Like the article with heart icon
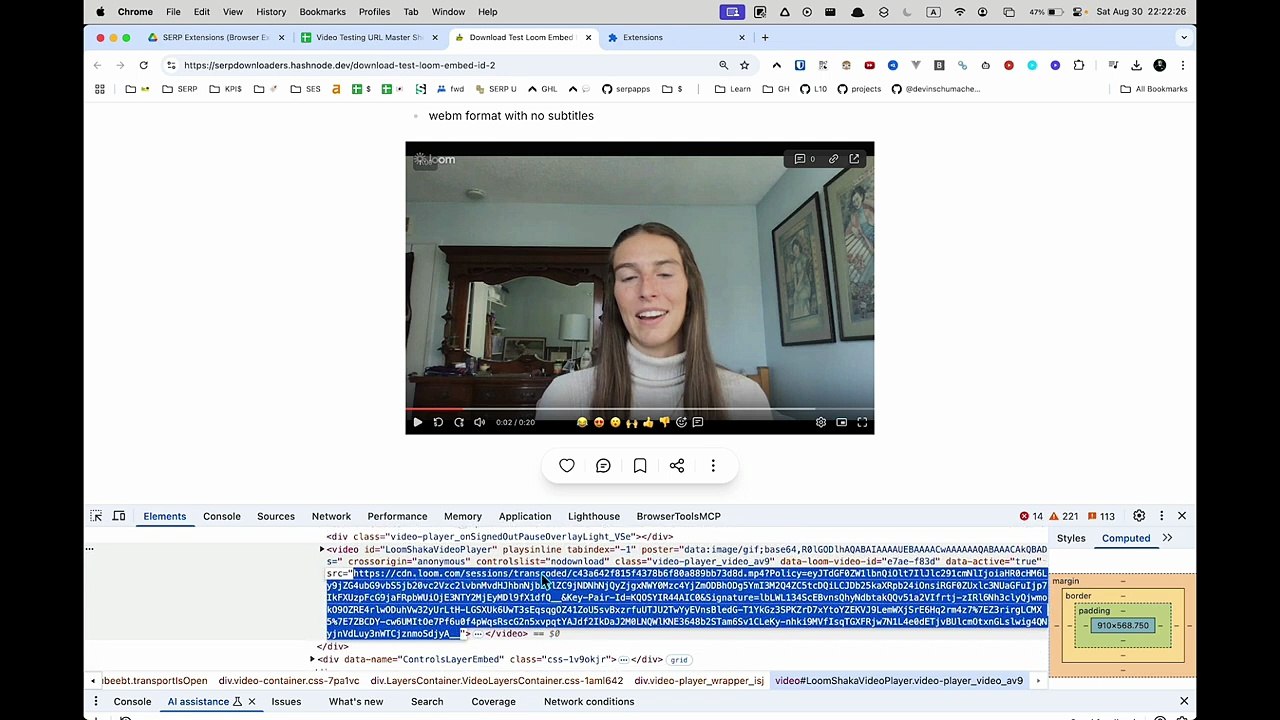The width and height of the screenshot is (1280, 720). [567, 466]
